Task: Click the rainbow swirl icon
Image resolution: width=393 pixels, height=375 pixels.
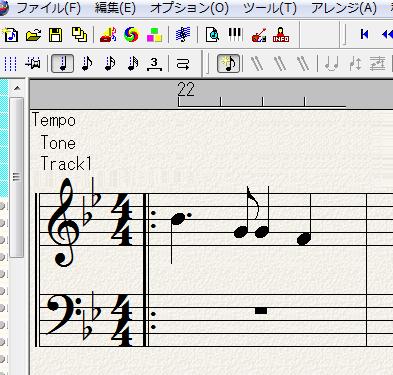Action: [x=131, y=35]
